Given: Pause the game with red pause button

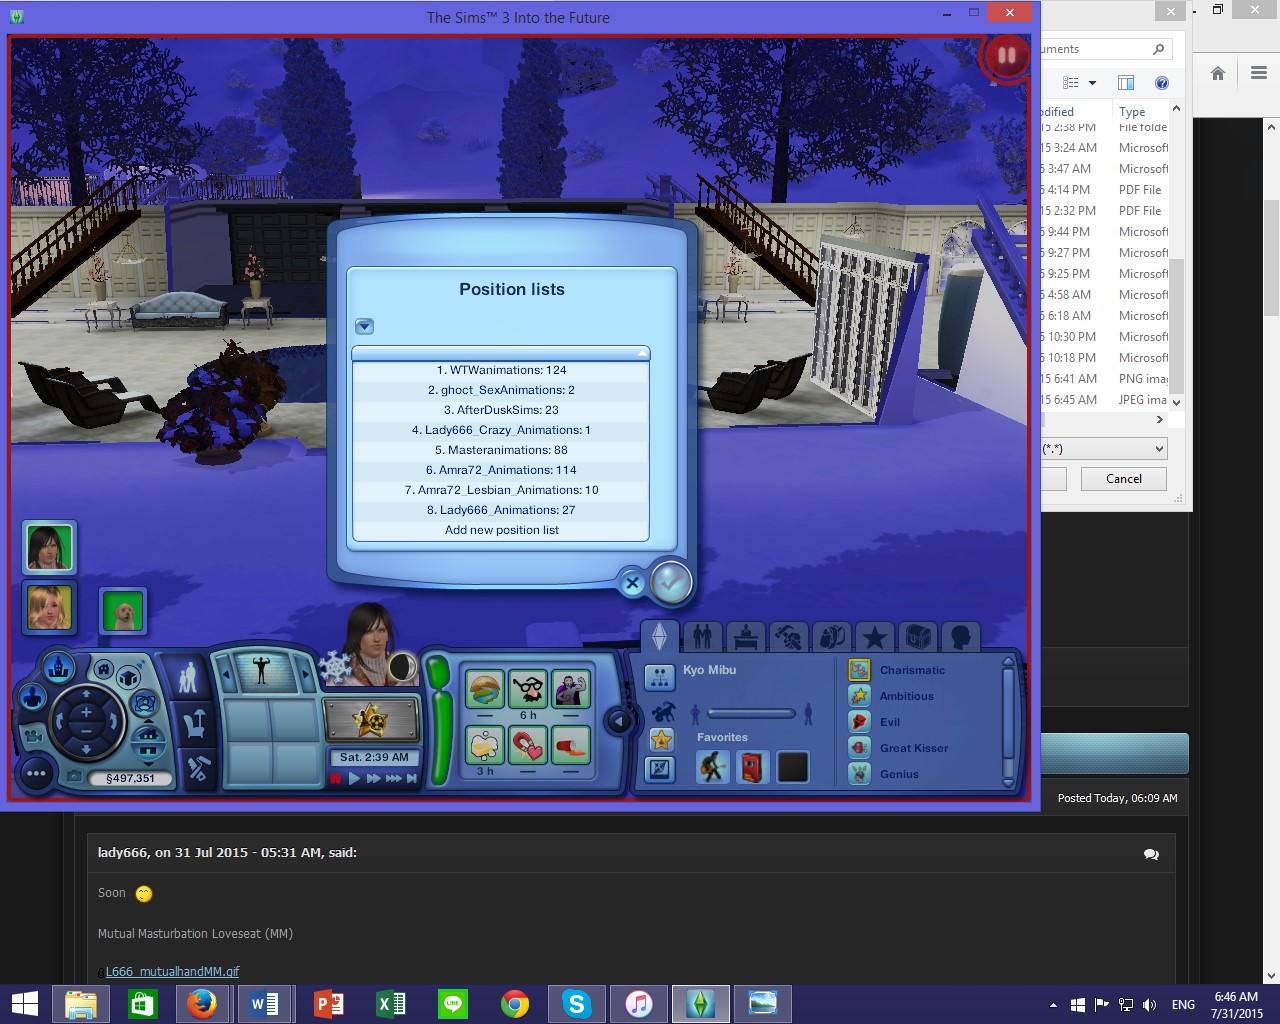Looking at the screenshot, I should pyautogui.click(x=336, y=778).
